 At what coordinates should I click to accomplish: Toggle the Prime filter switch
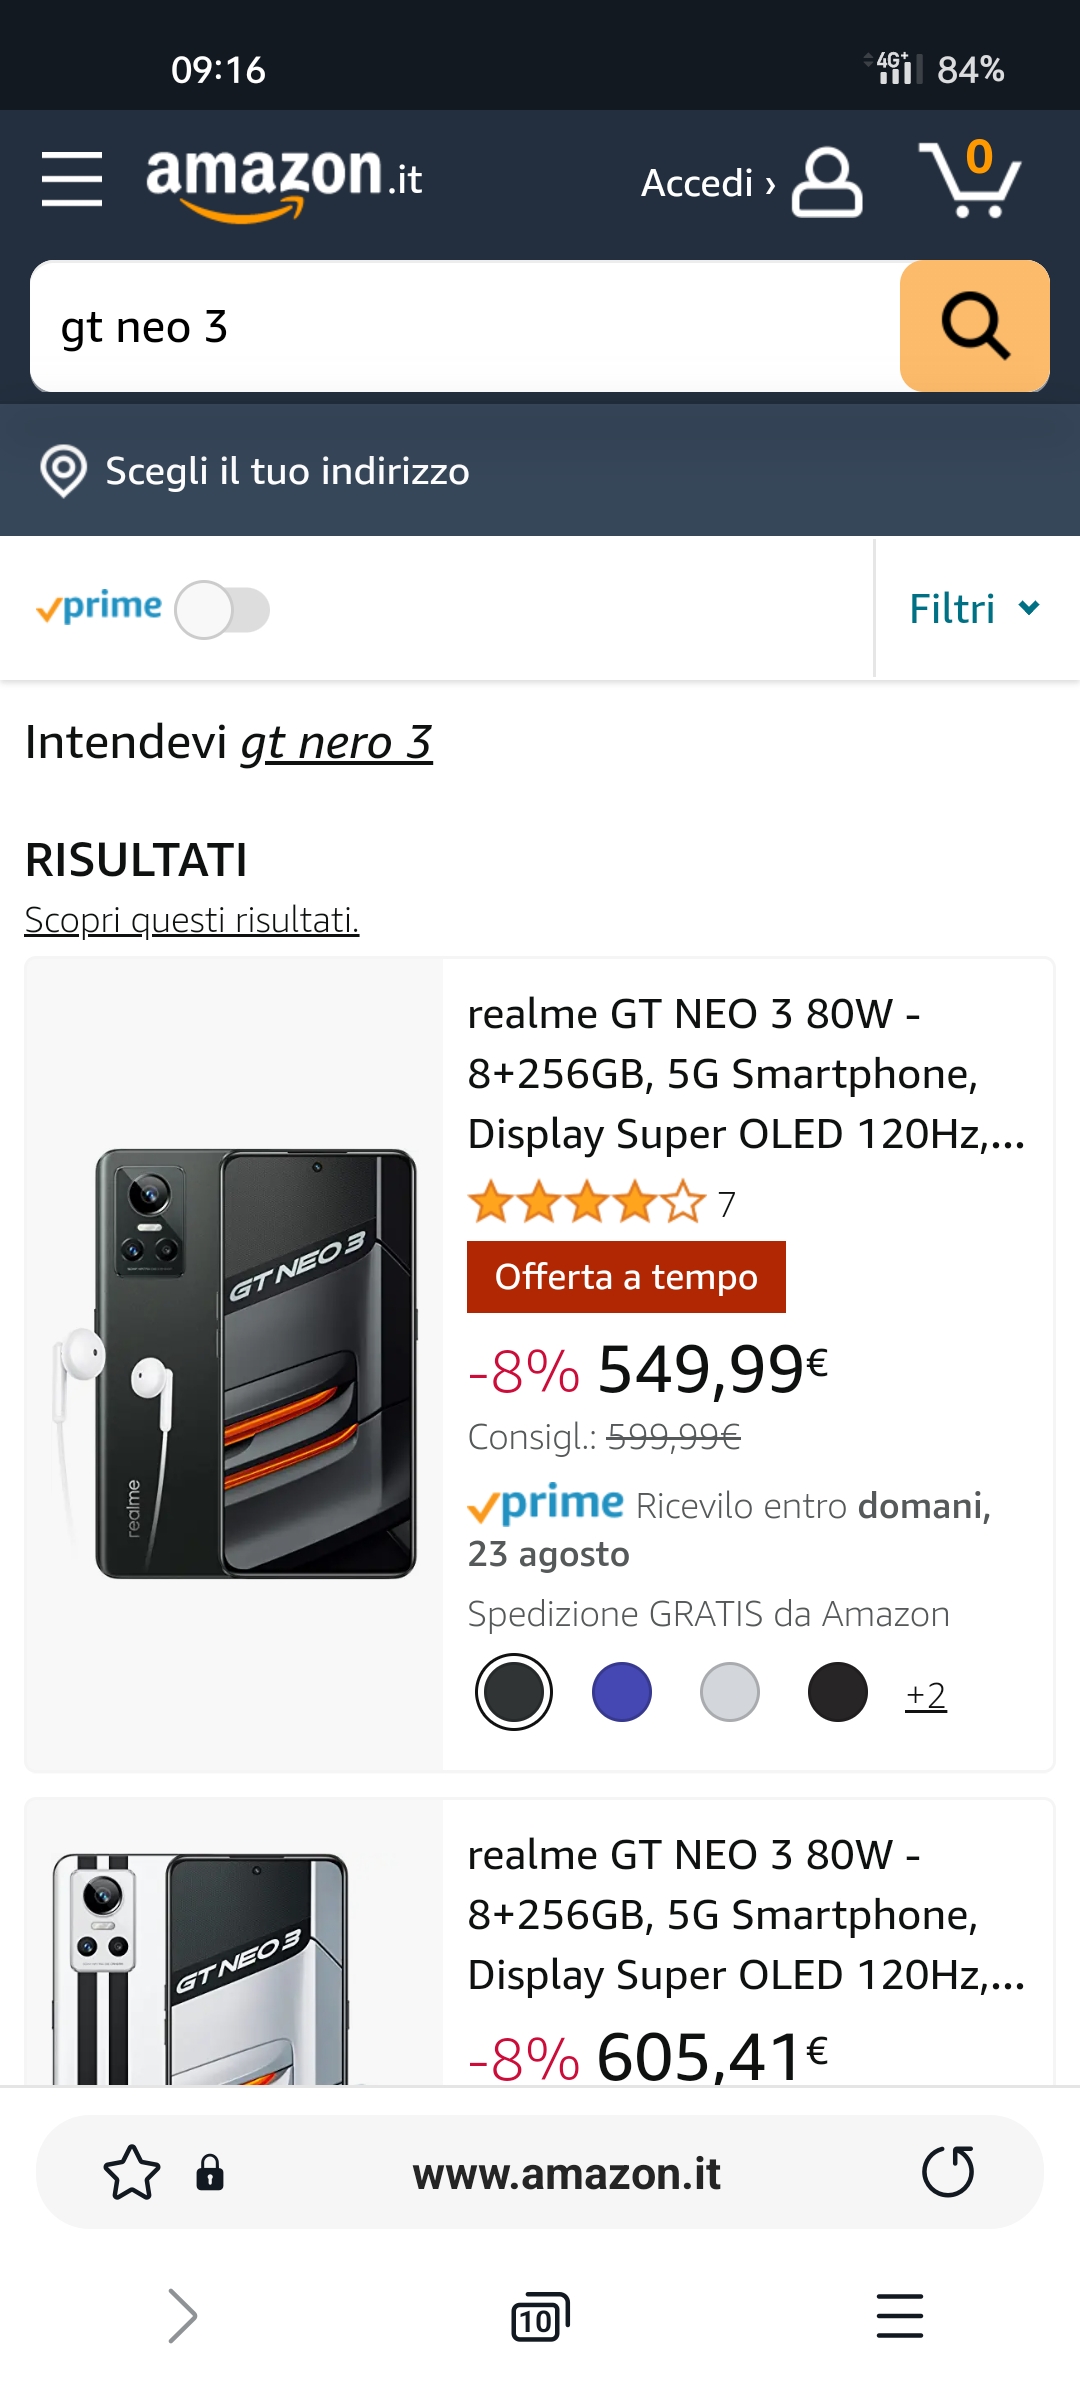tap(222, 609)
